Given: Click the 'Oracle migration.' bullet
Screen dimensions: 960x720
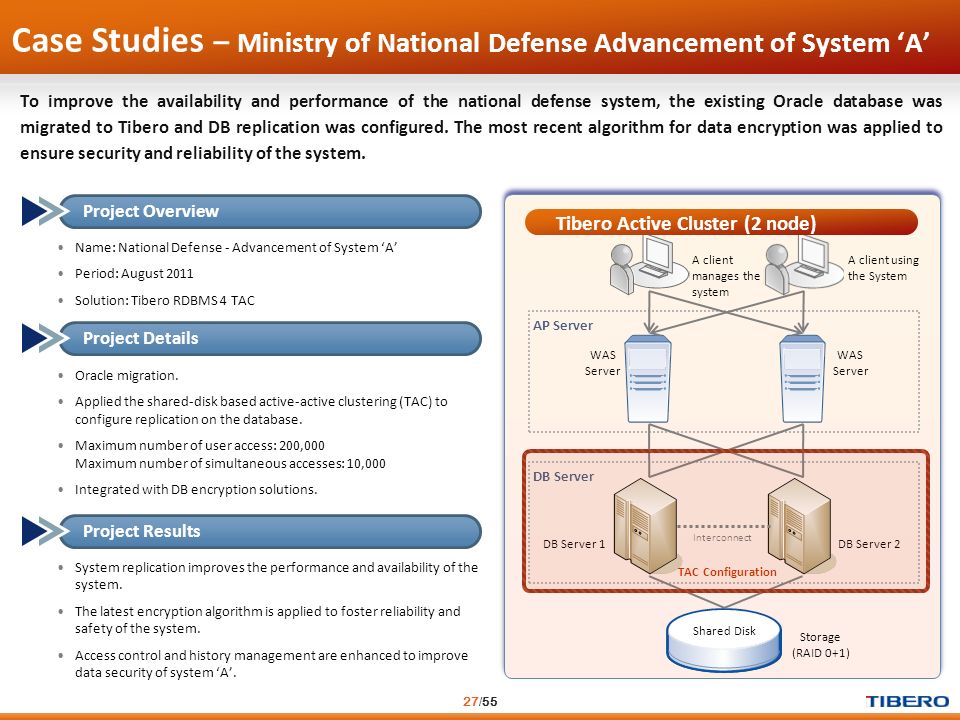Looking at the screenshot, I should pos(127,375).
